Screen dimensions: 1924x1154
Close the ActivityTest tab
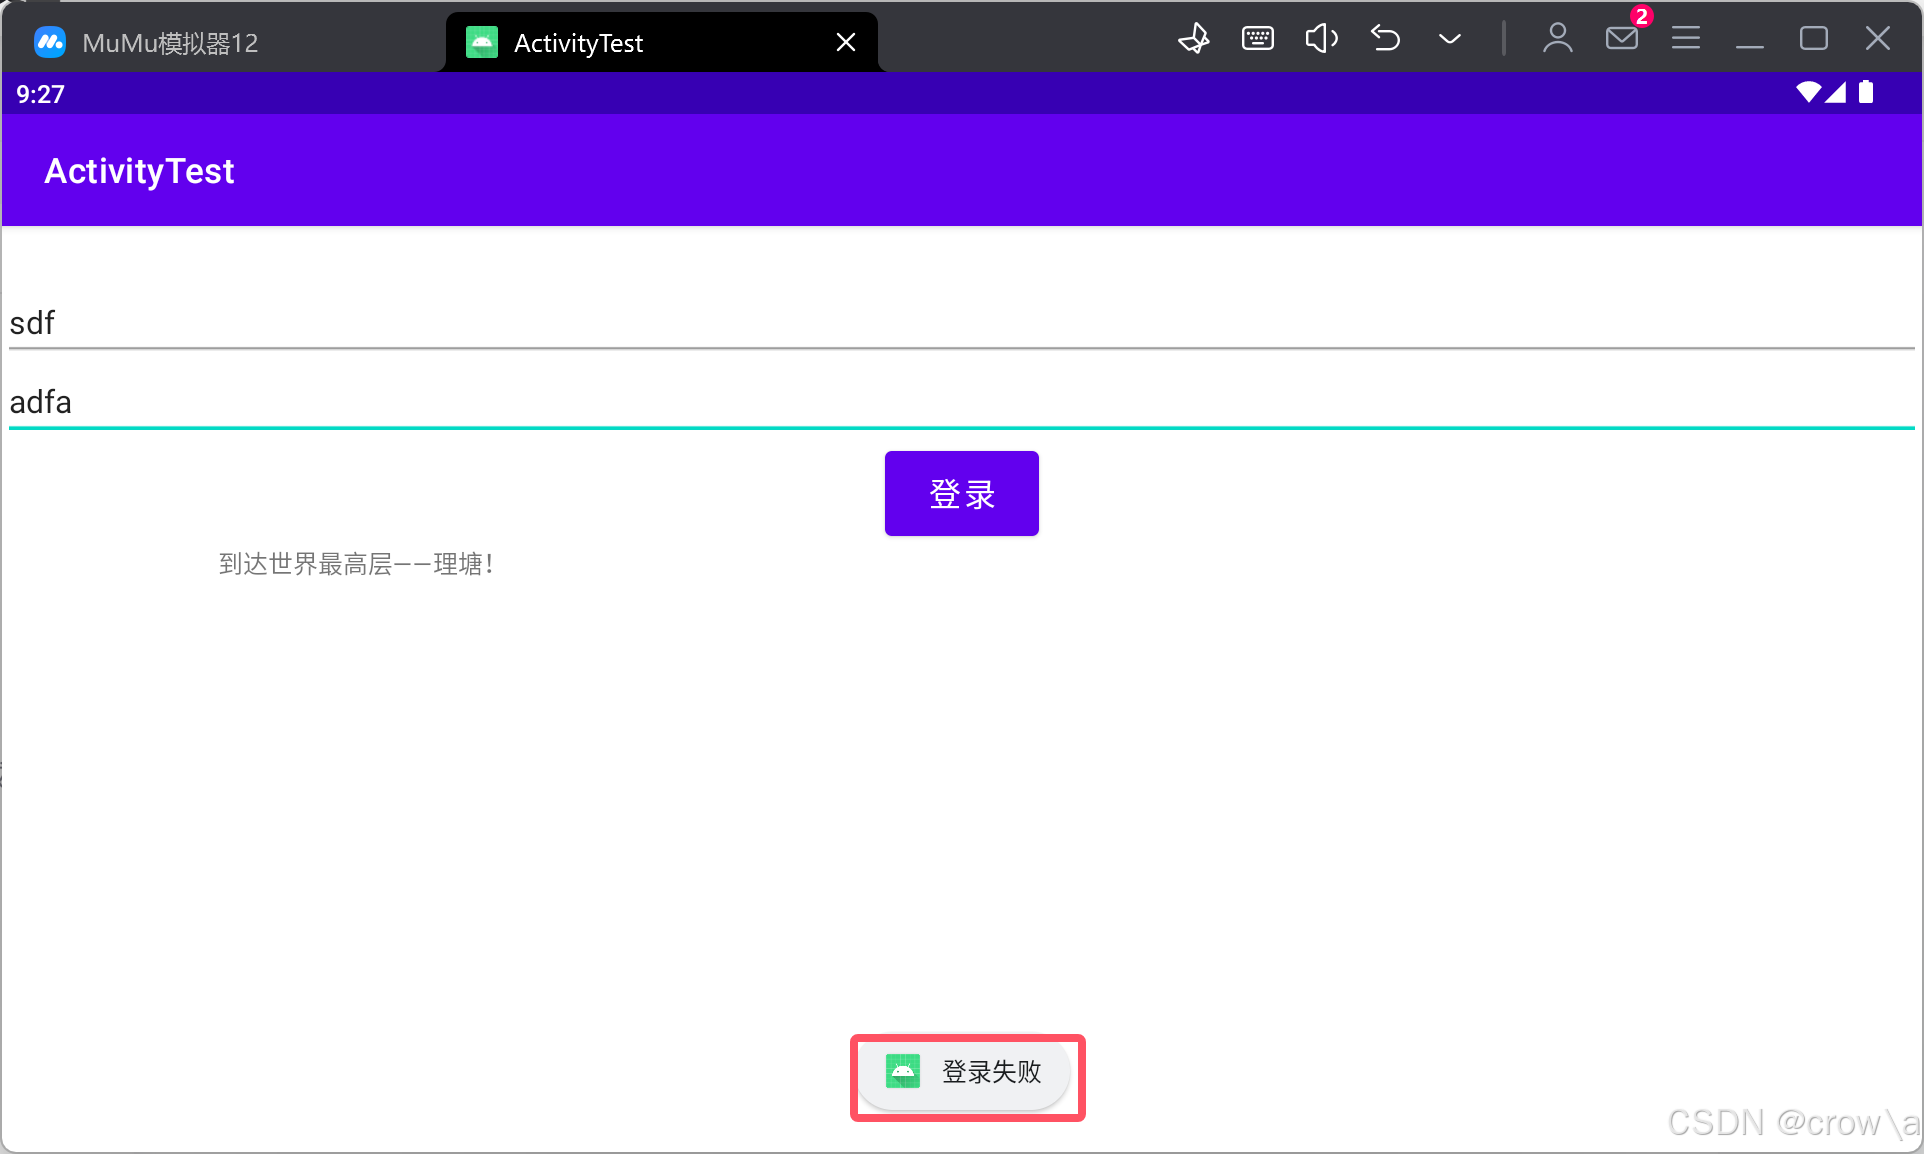click(x=845, y=42)
